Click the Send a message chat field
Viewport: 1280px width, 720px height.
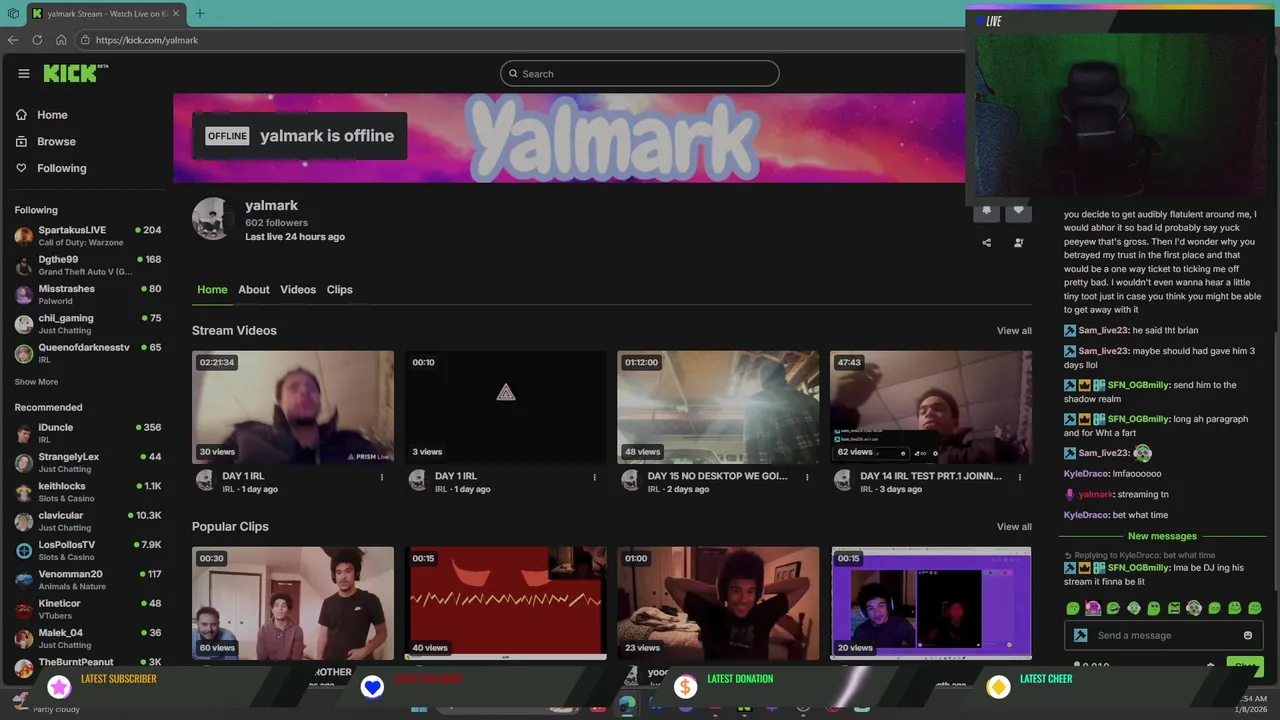[x=1162, y=635]
